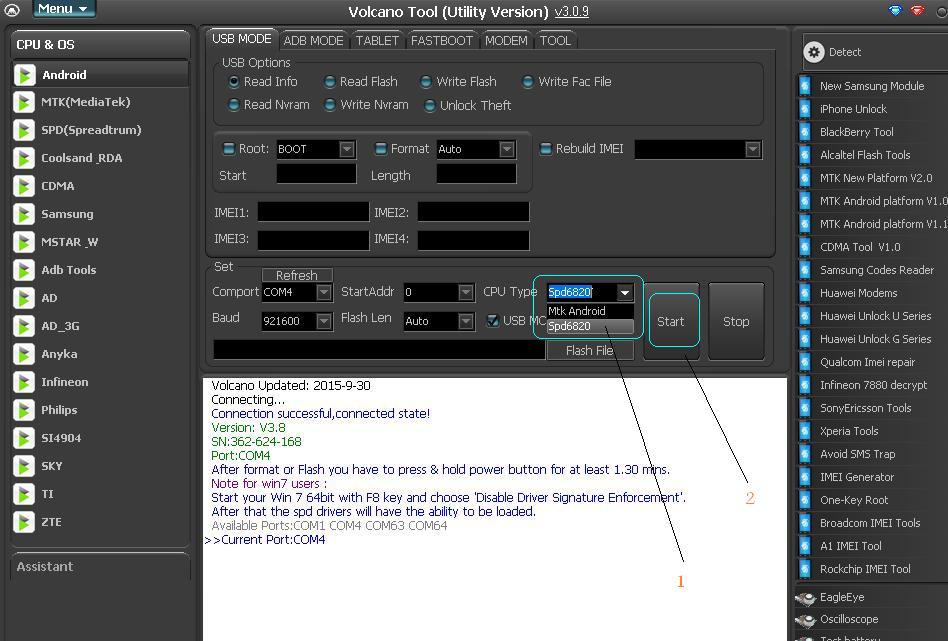948x641 pixels.
Task: Select the Unlock Theft radio option
Action: 430,106
